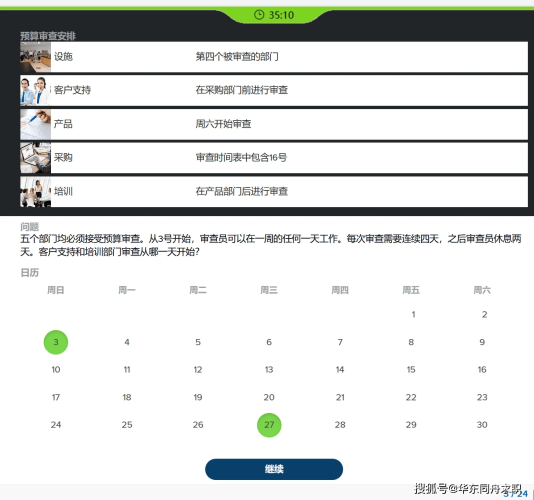Viewport: 534px width, 500px height.
Task: Click the 设施 department thumbnail
Action: pyautogui.click(x=35, y=57)
